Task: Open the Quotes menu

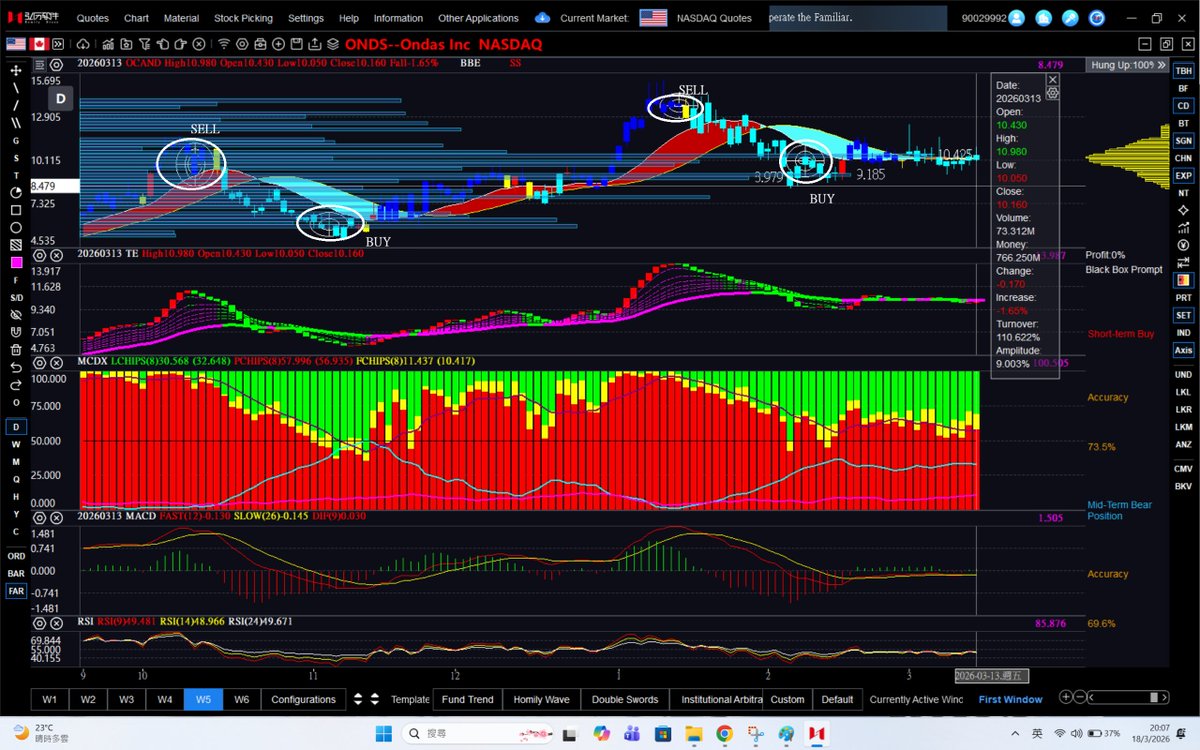Action: coord(93,18)
